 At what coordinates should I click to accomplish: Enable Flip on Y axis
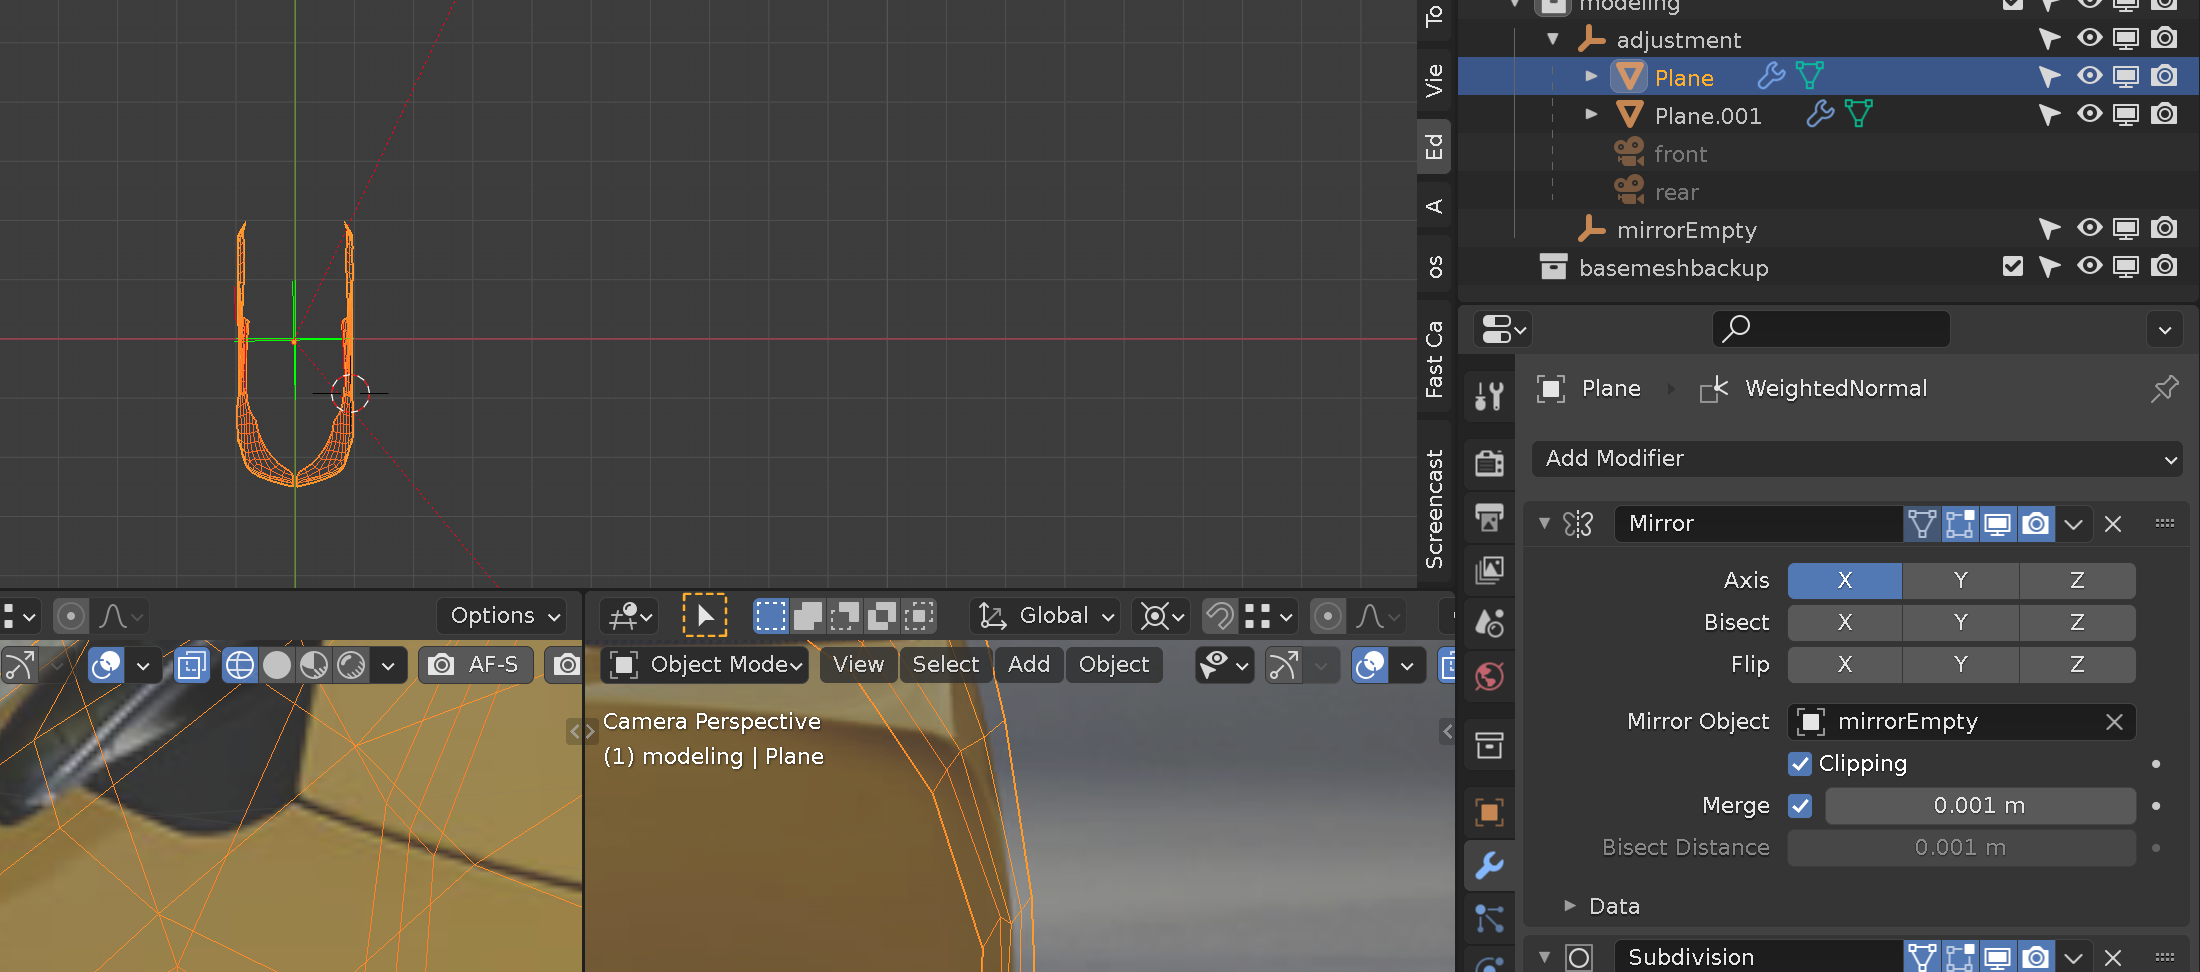pyautogui.click(x=1961, y=664)
